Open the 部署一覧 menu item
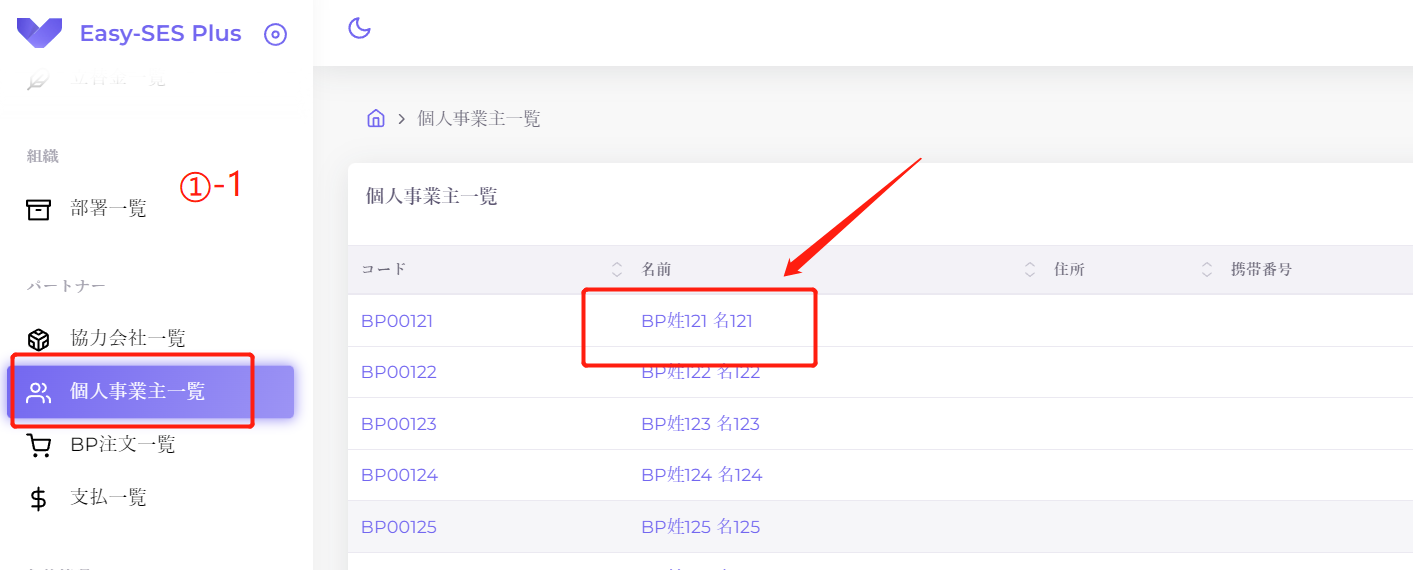 click(x=108, y=209)
